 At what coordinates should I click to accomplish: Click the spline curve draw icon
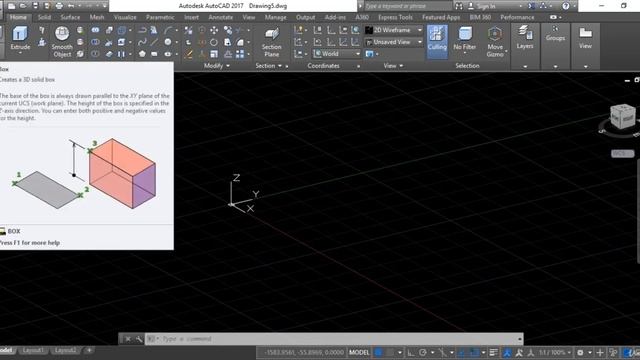[142, 42]
